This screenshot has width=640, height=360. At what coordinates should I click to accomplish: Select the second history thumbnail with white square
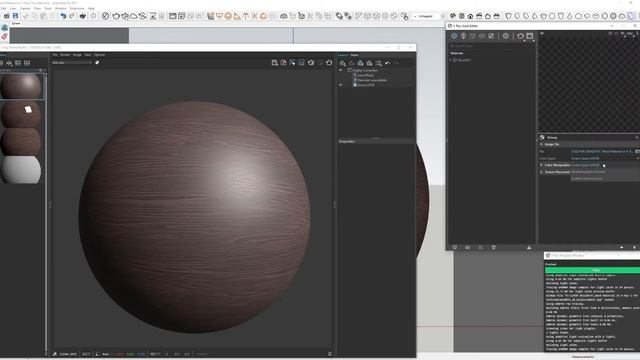pyautogui.click(x=21, y=113)
